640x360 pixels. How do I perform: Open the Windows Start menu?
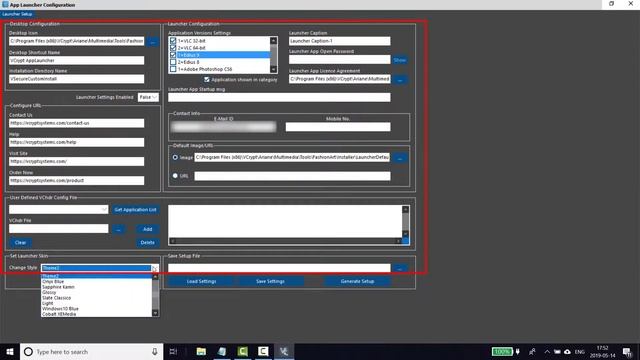(10, 351)
